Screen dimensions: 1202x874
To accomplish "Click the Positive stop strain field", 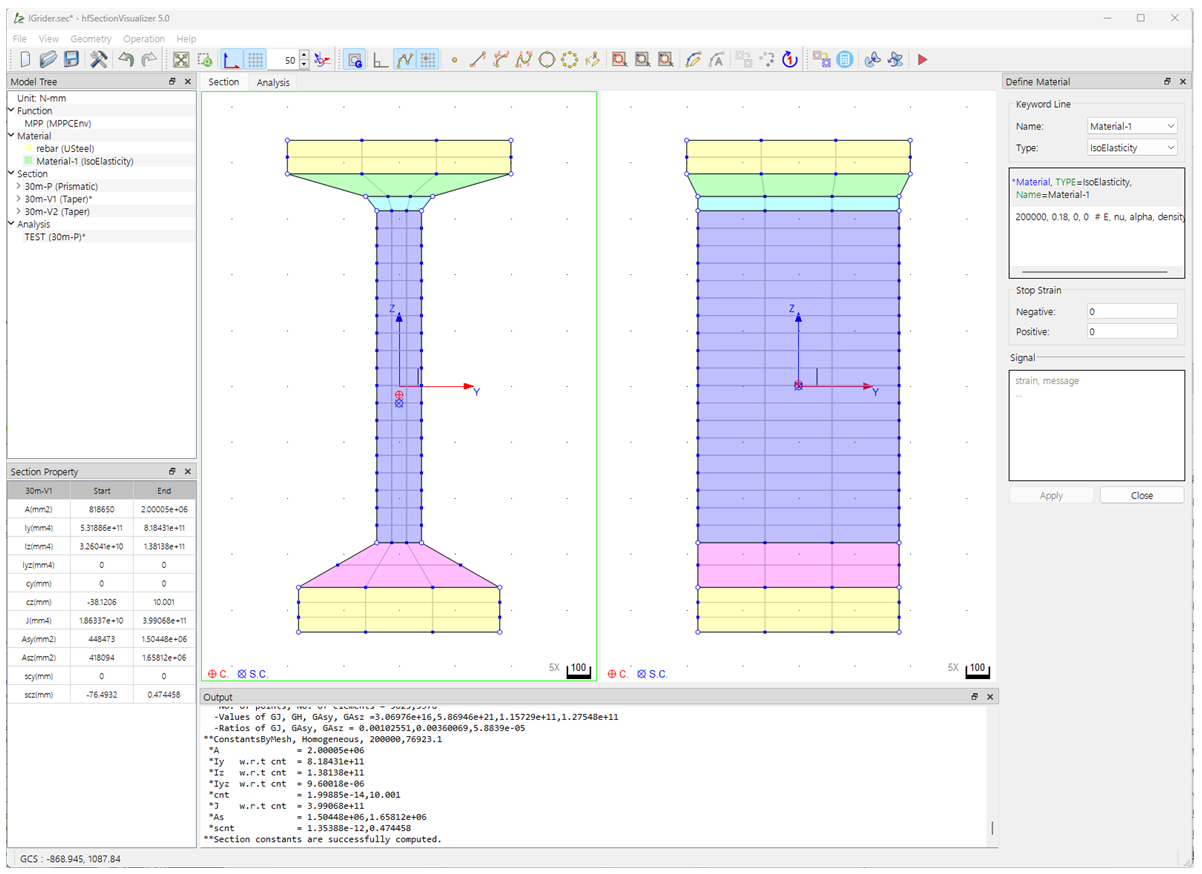I will [1133, 331].
